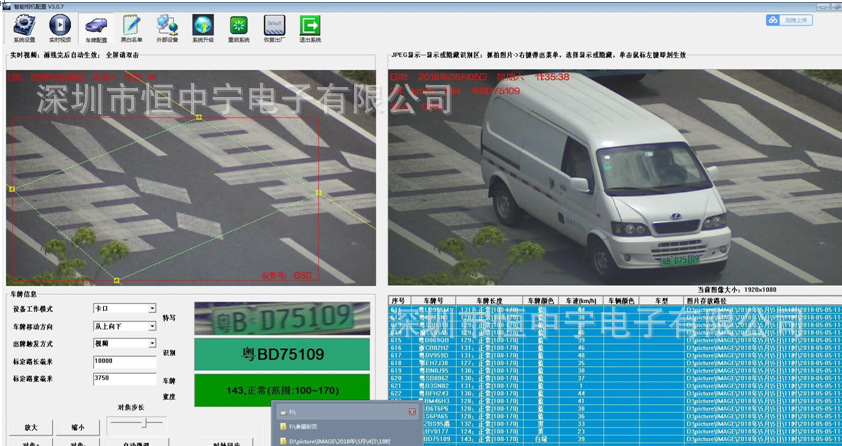This screenshot has width=842, height=446.
Task: Click 系统升级 system upgrade globe icon
Action: [203, 28]
